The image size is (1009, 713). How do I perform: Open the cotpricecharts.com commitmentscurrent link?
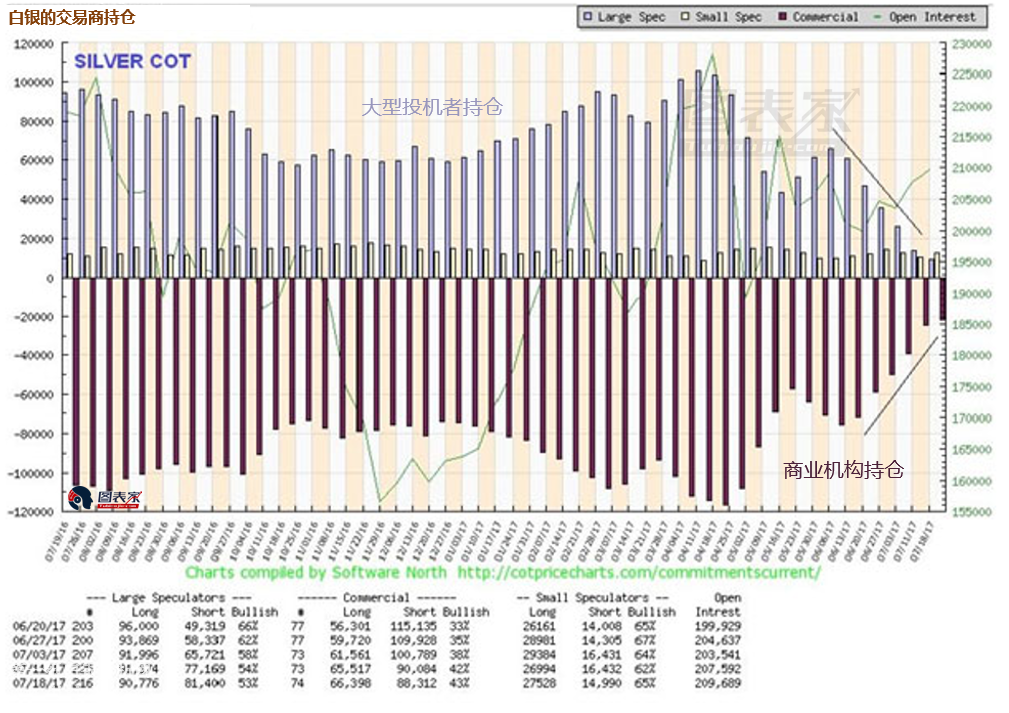pyautogui.click(x=638, y=573)
